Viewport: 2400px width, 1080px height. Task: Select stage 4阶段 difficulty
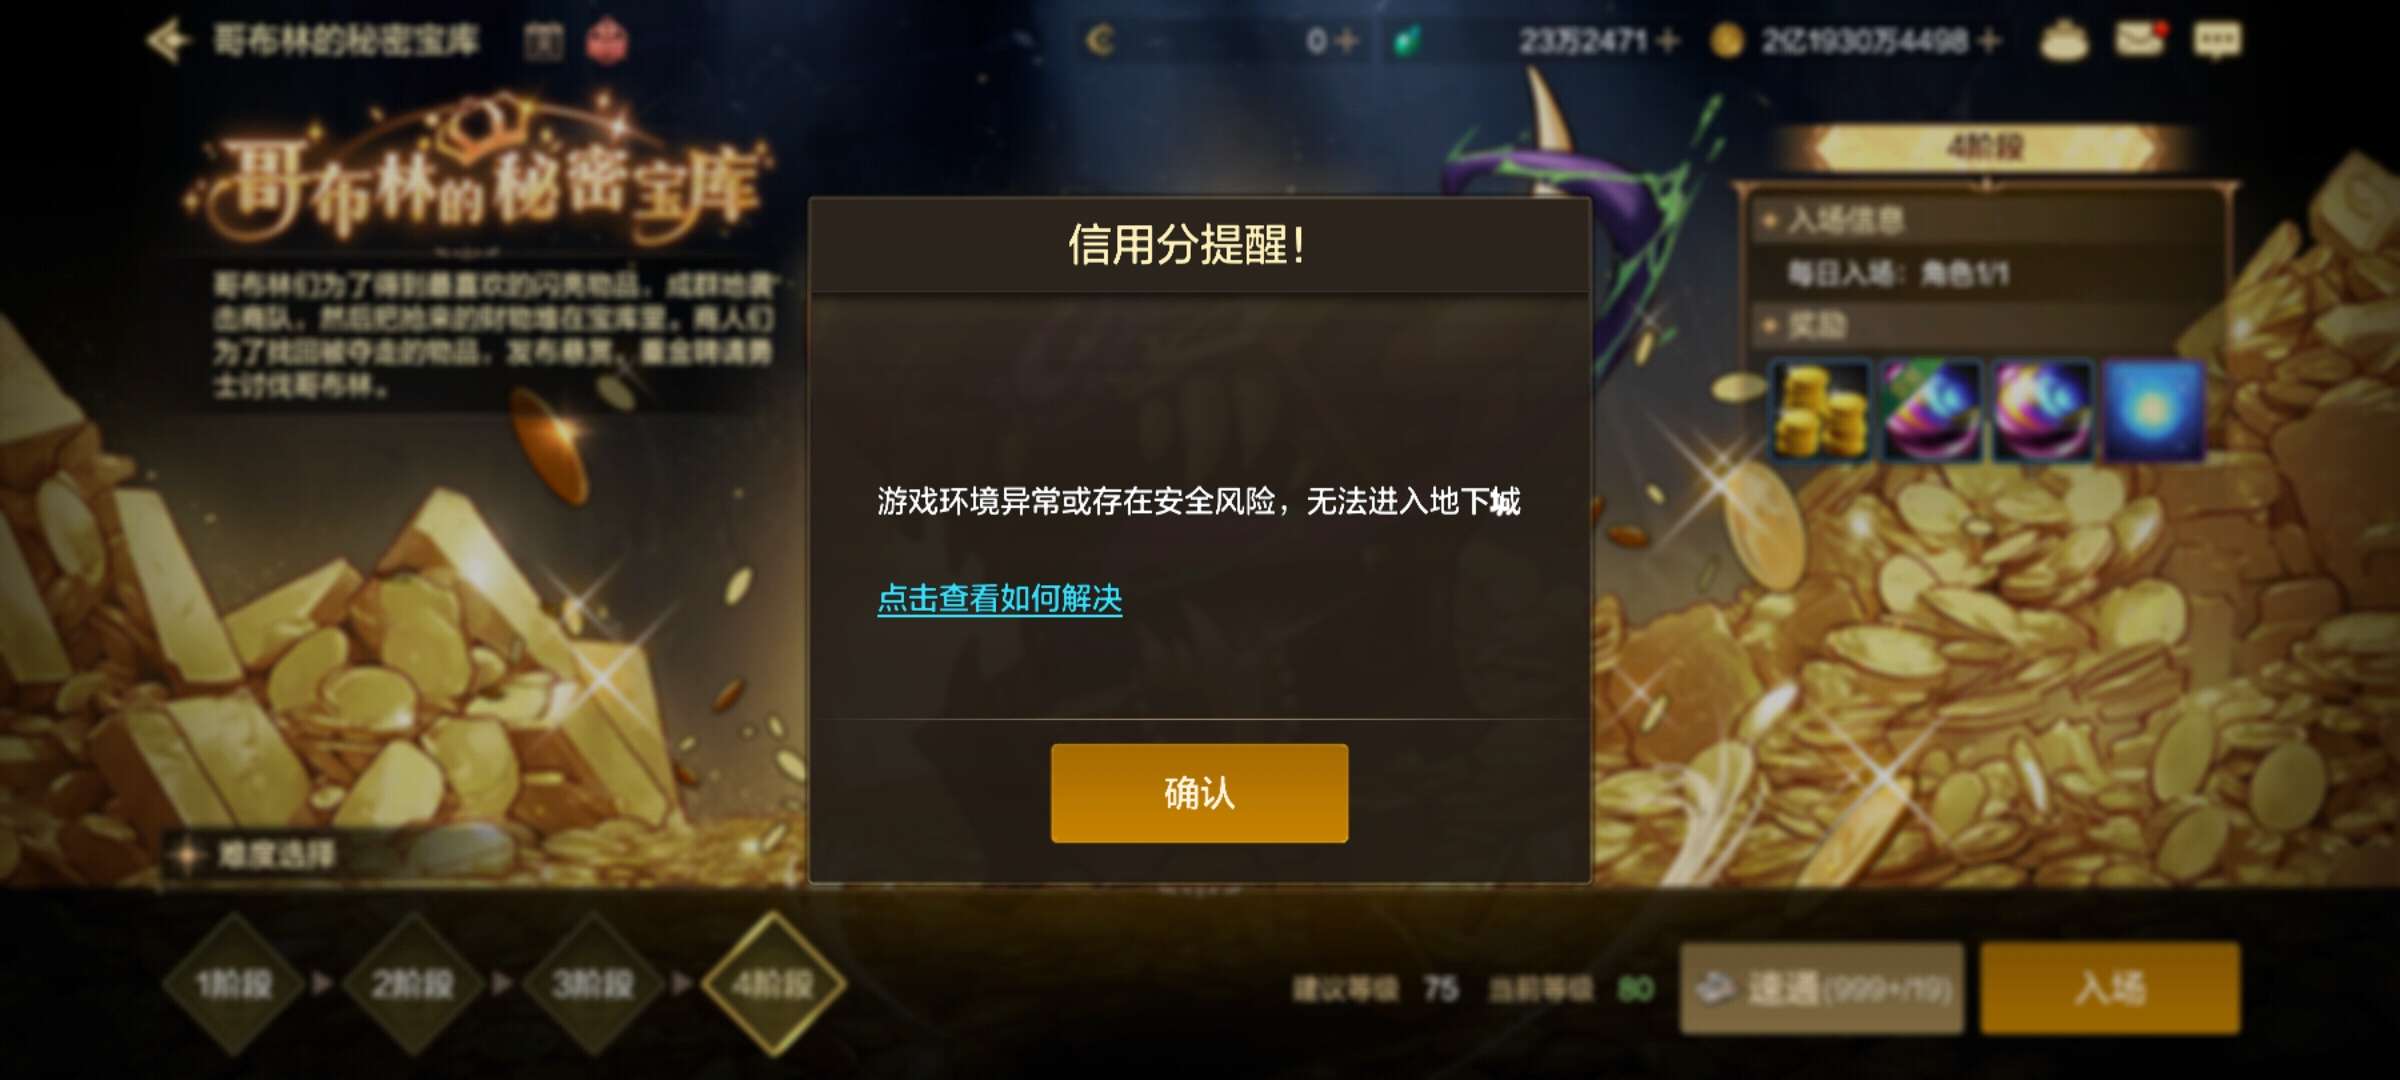tap(773, 984)
